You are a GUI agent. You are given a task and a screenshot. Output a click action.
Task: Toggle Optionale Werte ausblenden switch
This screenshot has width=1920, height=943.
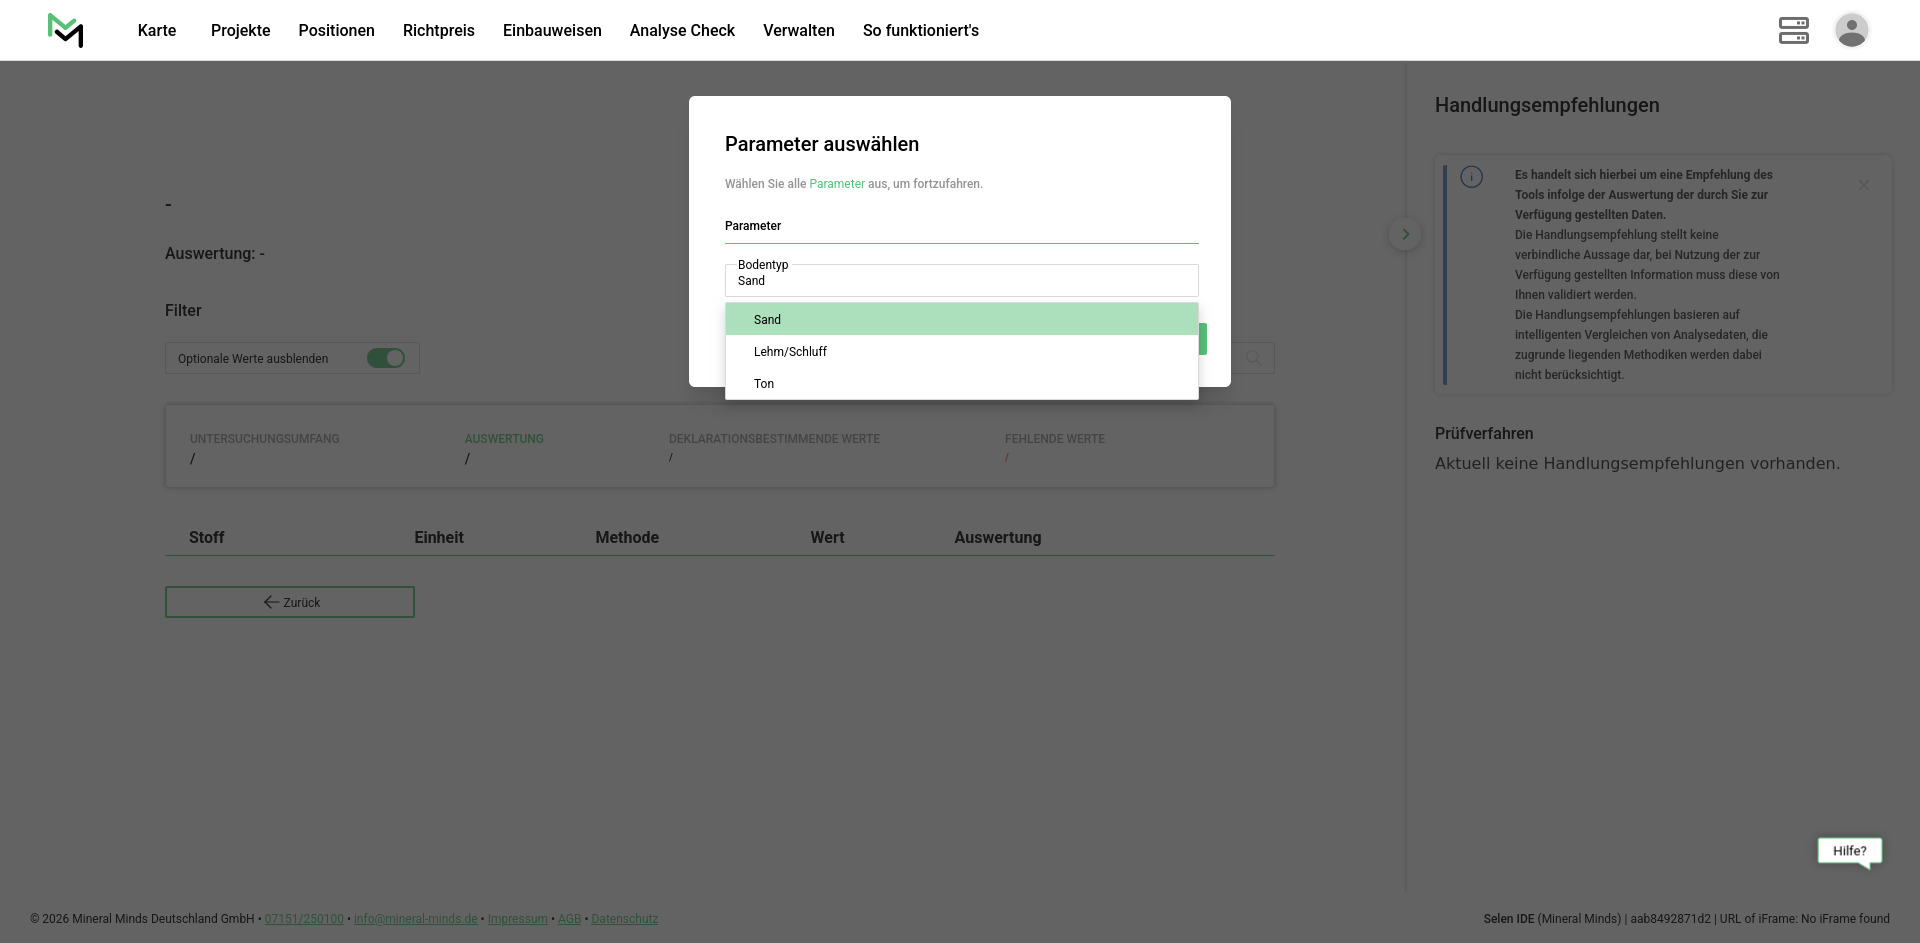[x=386, y=358]
